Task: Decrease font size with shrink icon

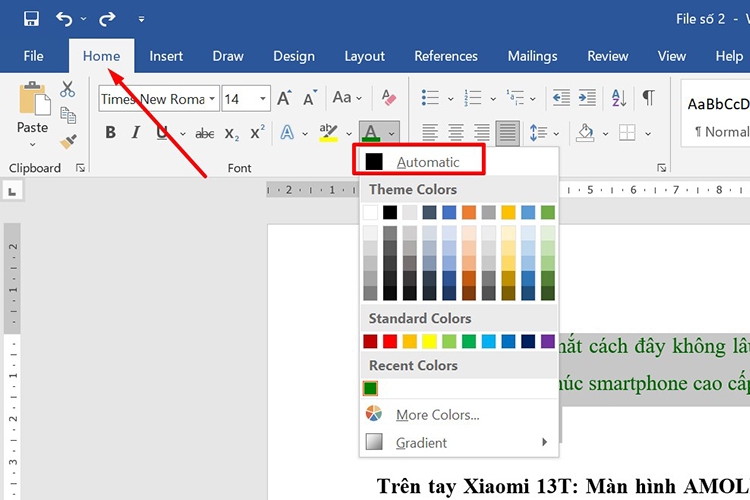Action: (x=310, y=98)
